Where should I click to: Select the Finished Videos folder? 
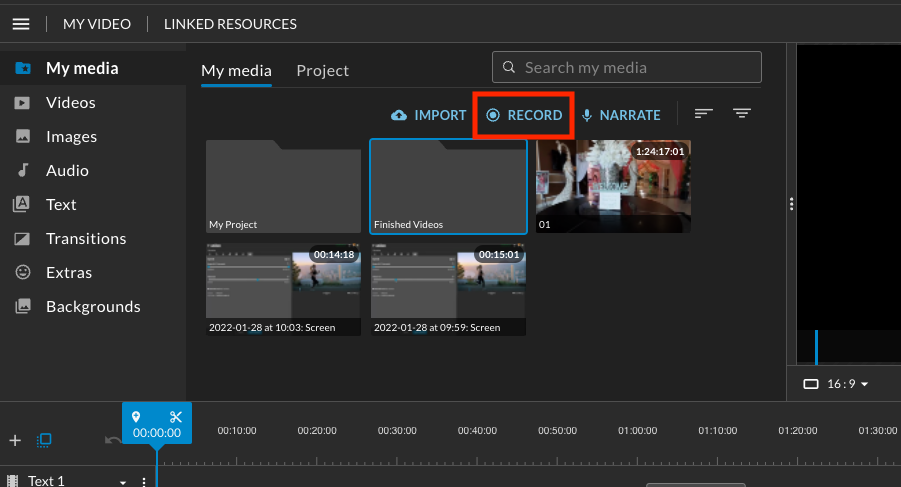[x=448, y=187]
